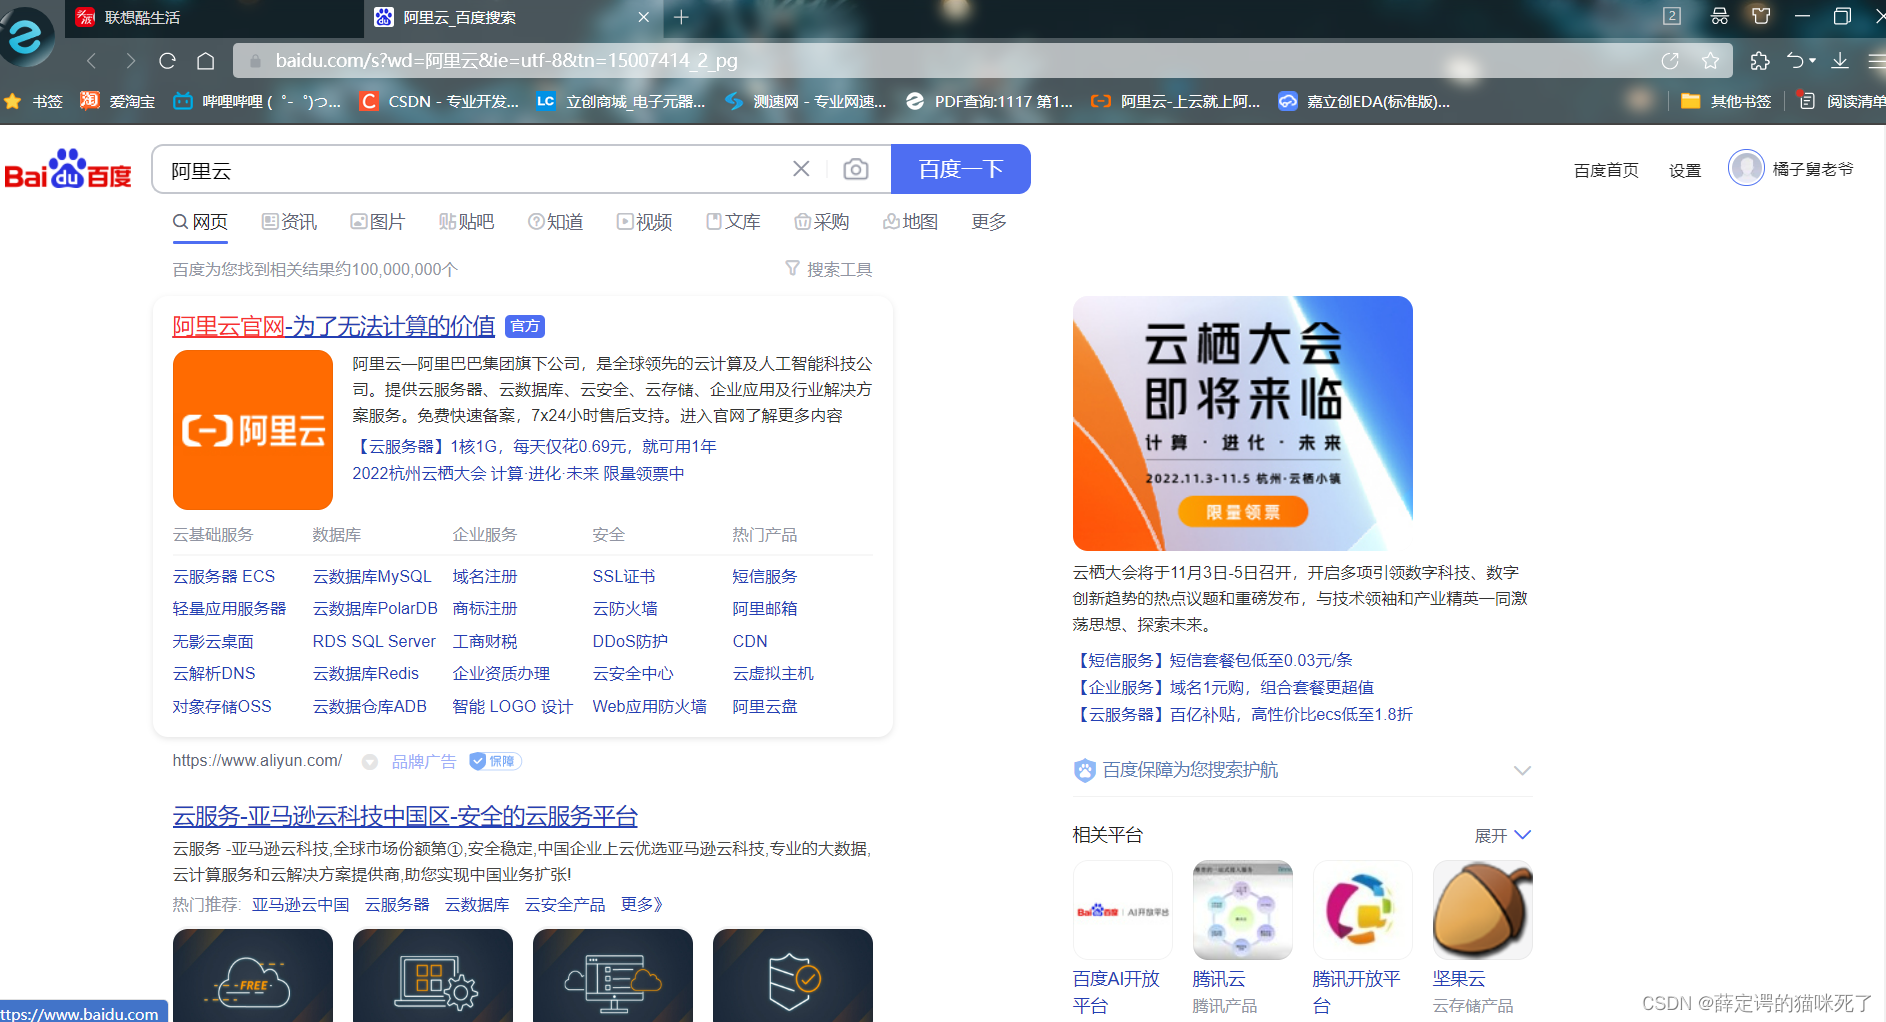Image resolution: width=1886 pixels, height=1022 pixels.
Task: Open the 爱淘宝 bookmark
Action: pos(118,101)
